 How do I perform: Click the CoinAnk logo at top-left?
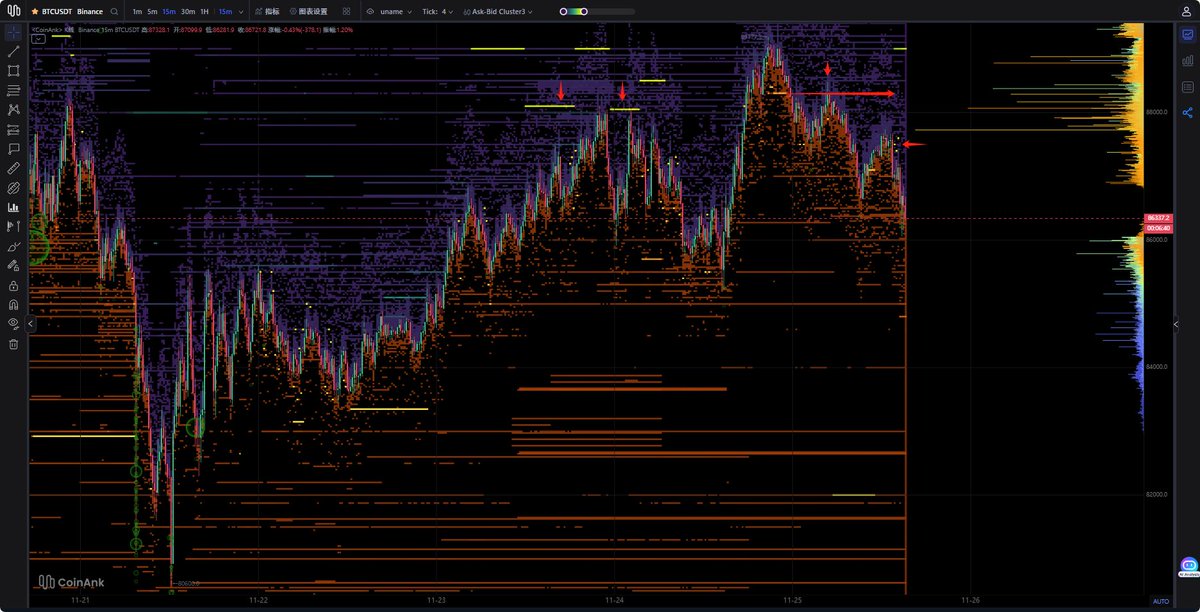coord(13,11)
